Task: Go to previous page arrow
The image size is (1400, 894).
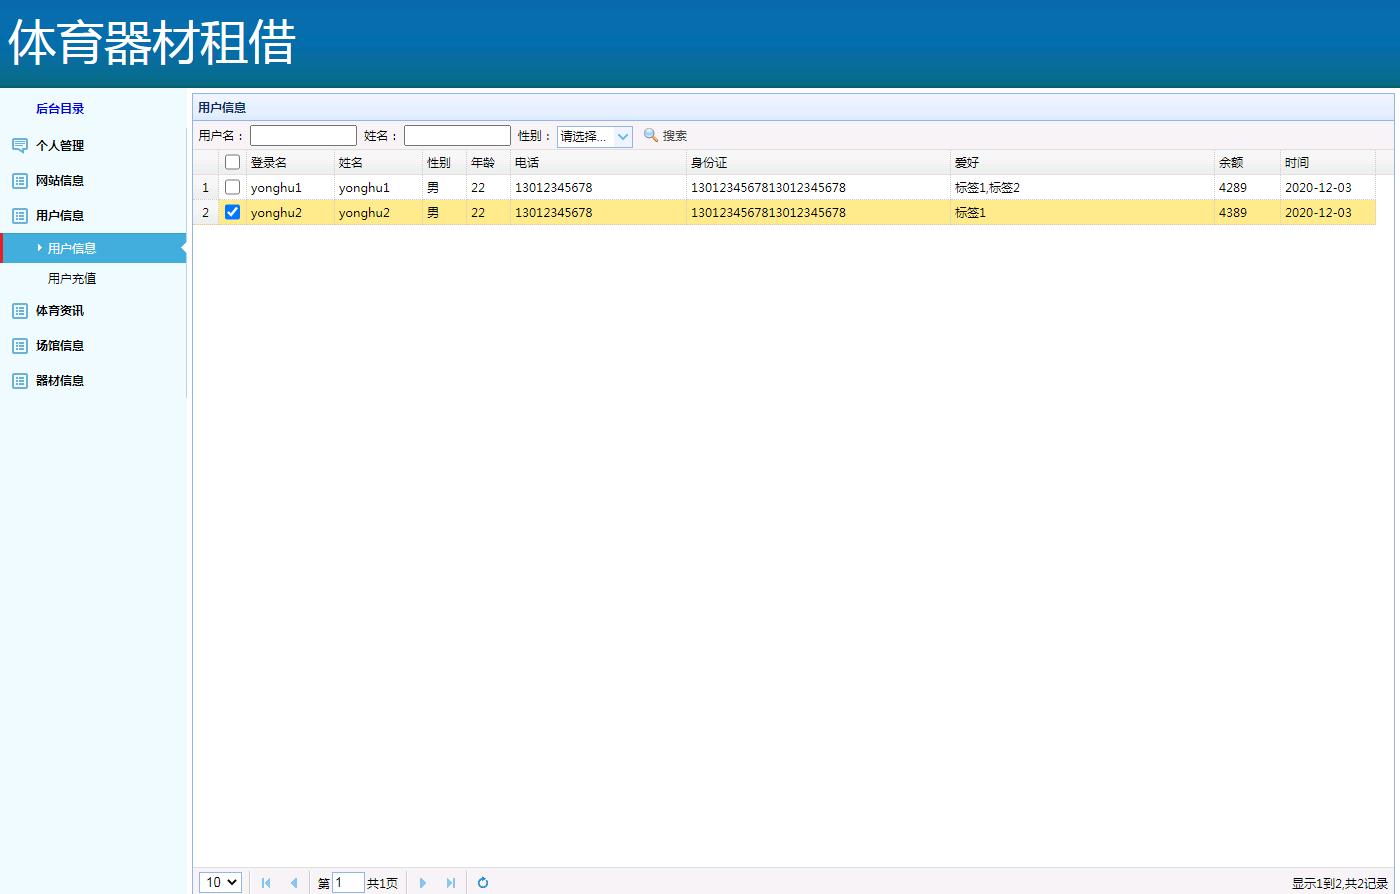Action: [x=294, y=883]
